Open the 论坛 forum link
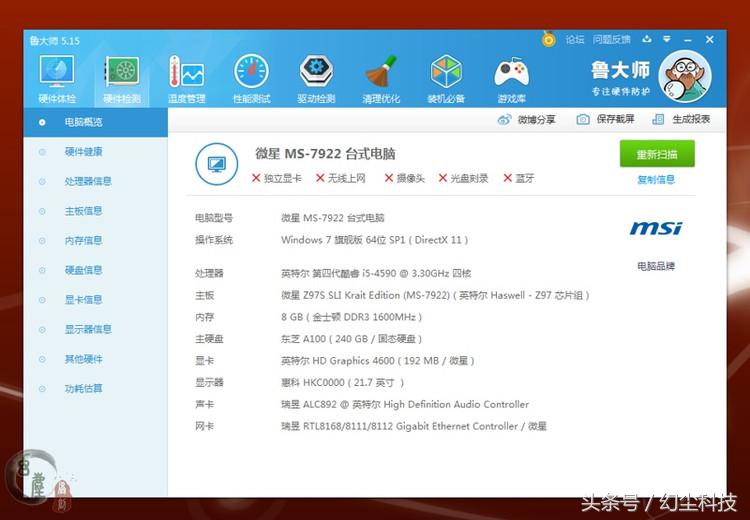Image resolution: width=750 pixels, height=520 pixels. (575, 40)
